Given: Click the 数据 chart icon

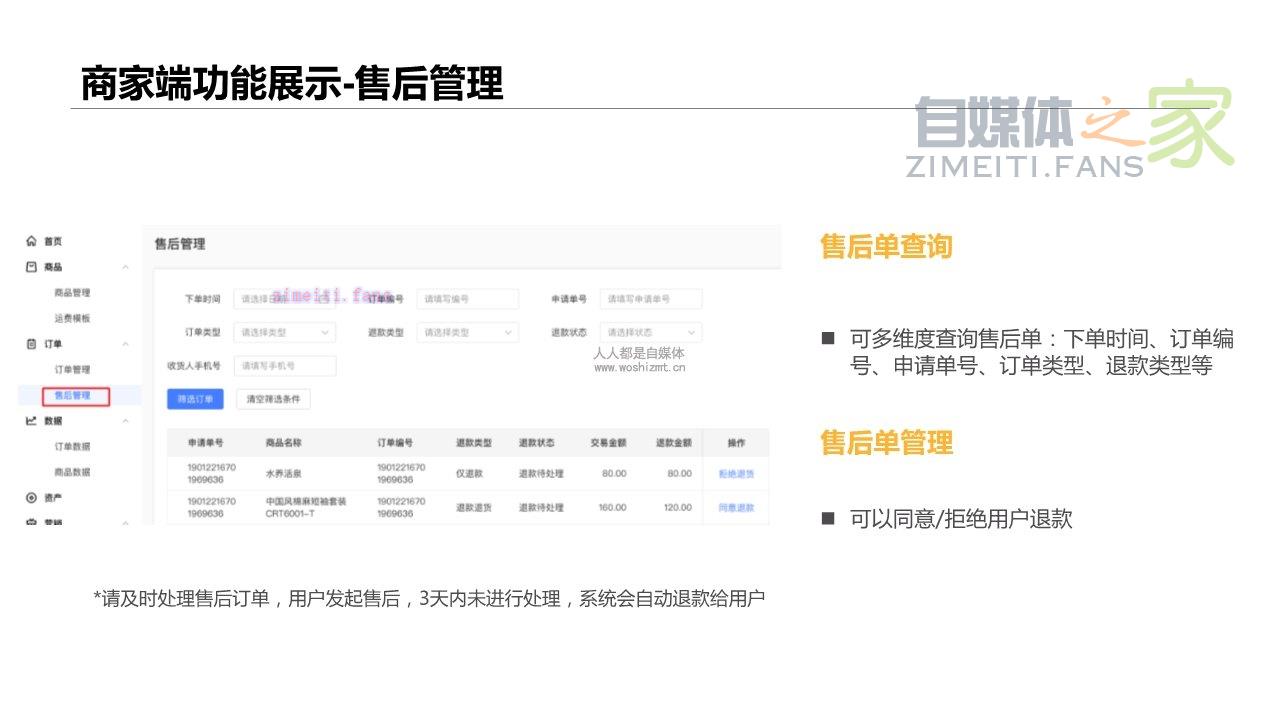Looking at the screenshot, I should [x=32, y=421].
